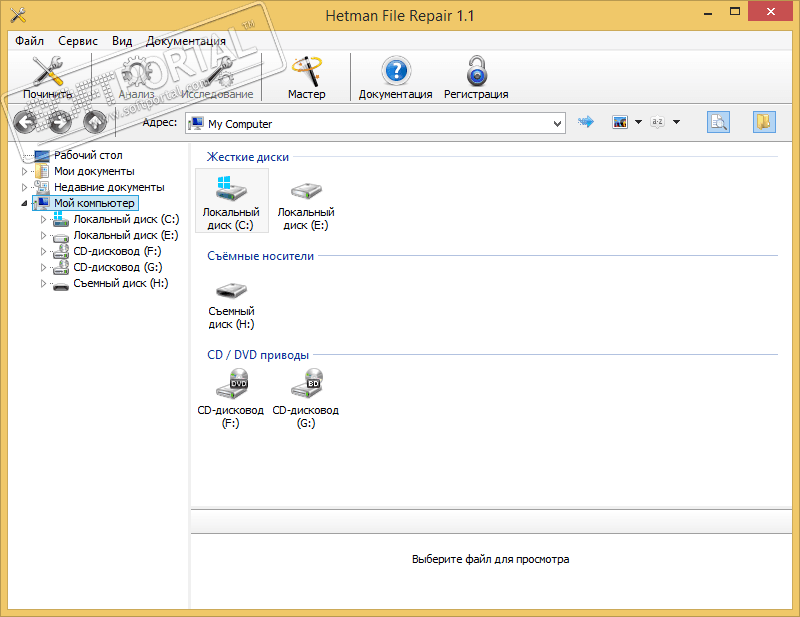Expand Локальный диск (E:) tree node

click(x=43, y=235)
